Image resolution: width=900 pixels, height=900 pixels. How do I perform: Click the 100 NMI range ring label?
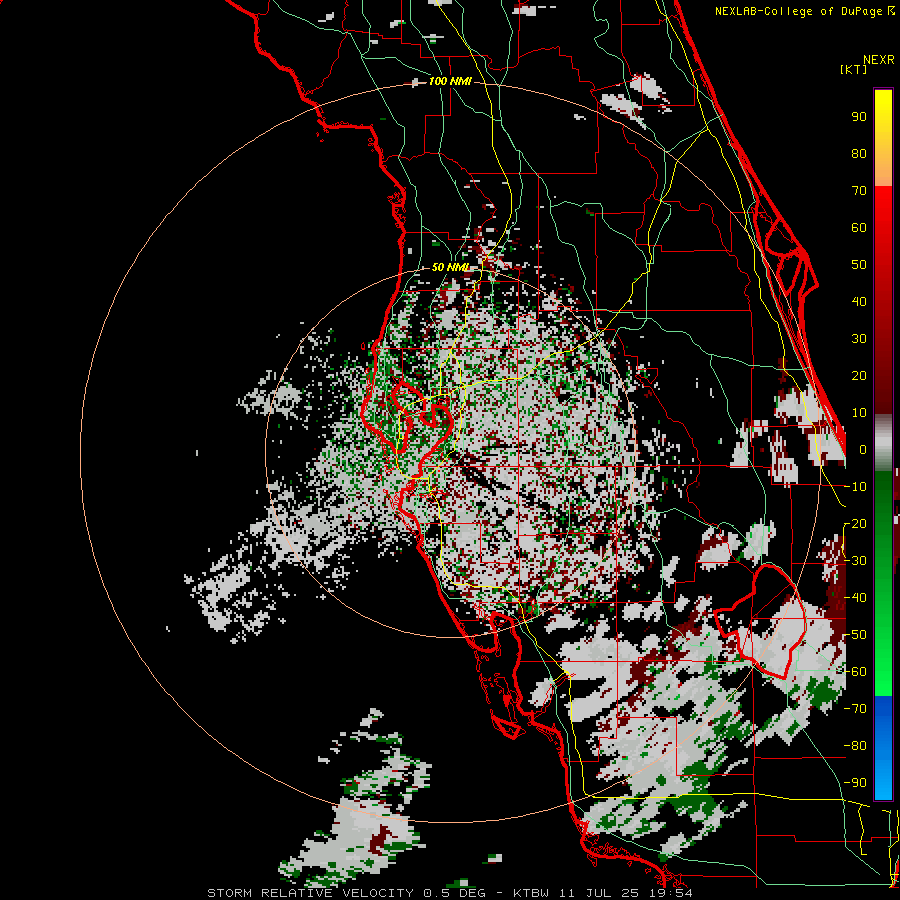450,82
